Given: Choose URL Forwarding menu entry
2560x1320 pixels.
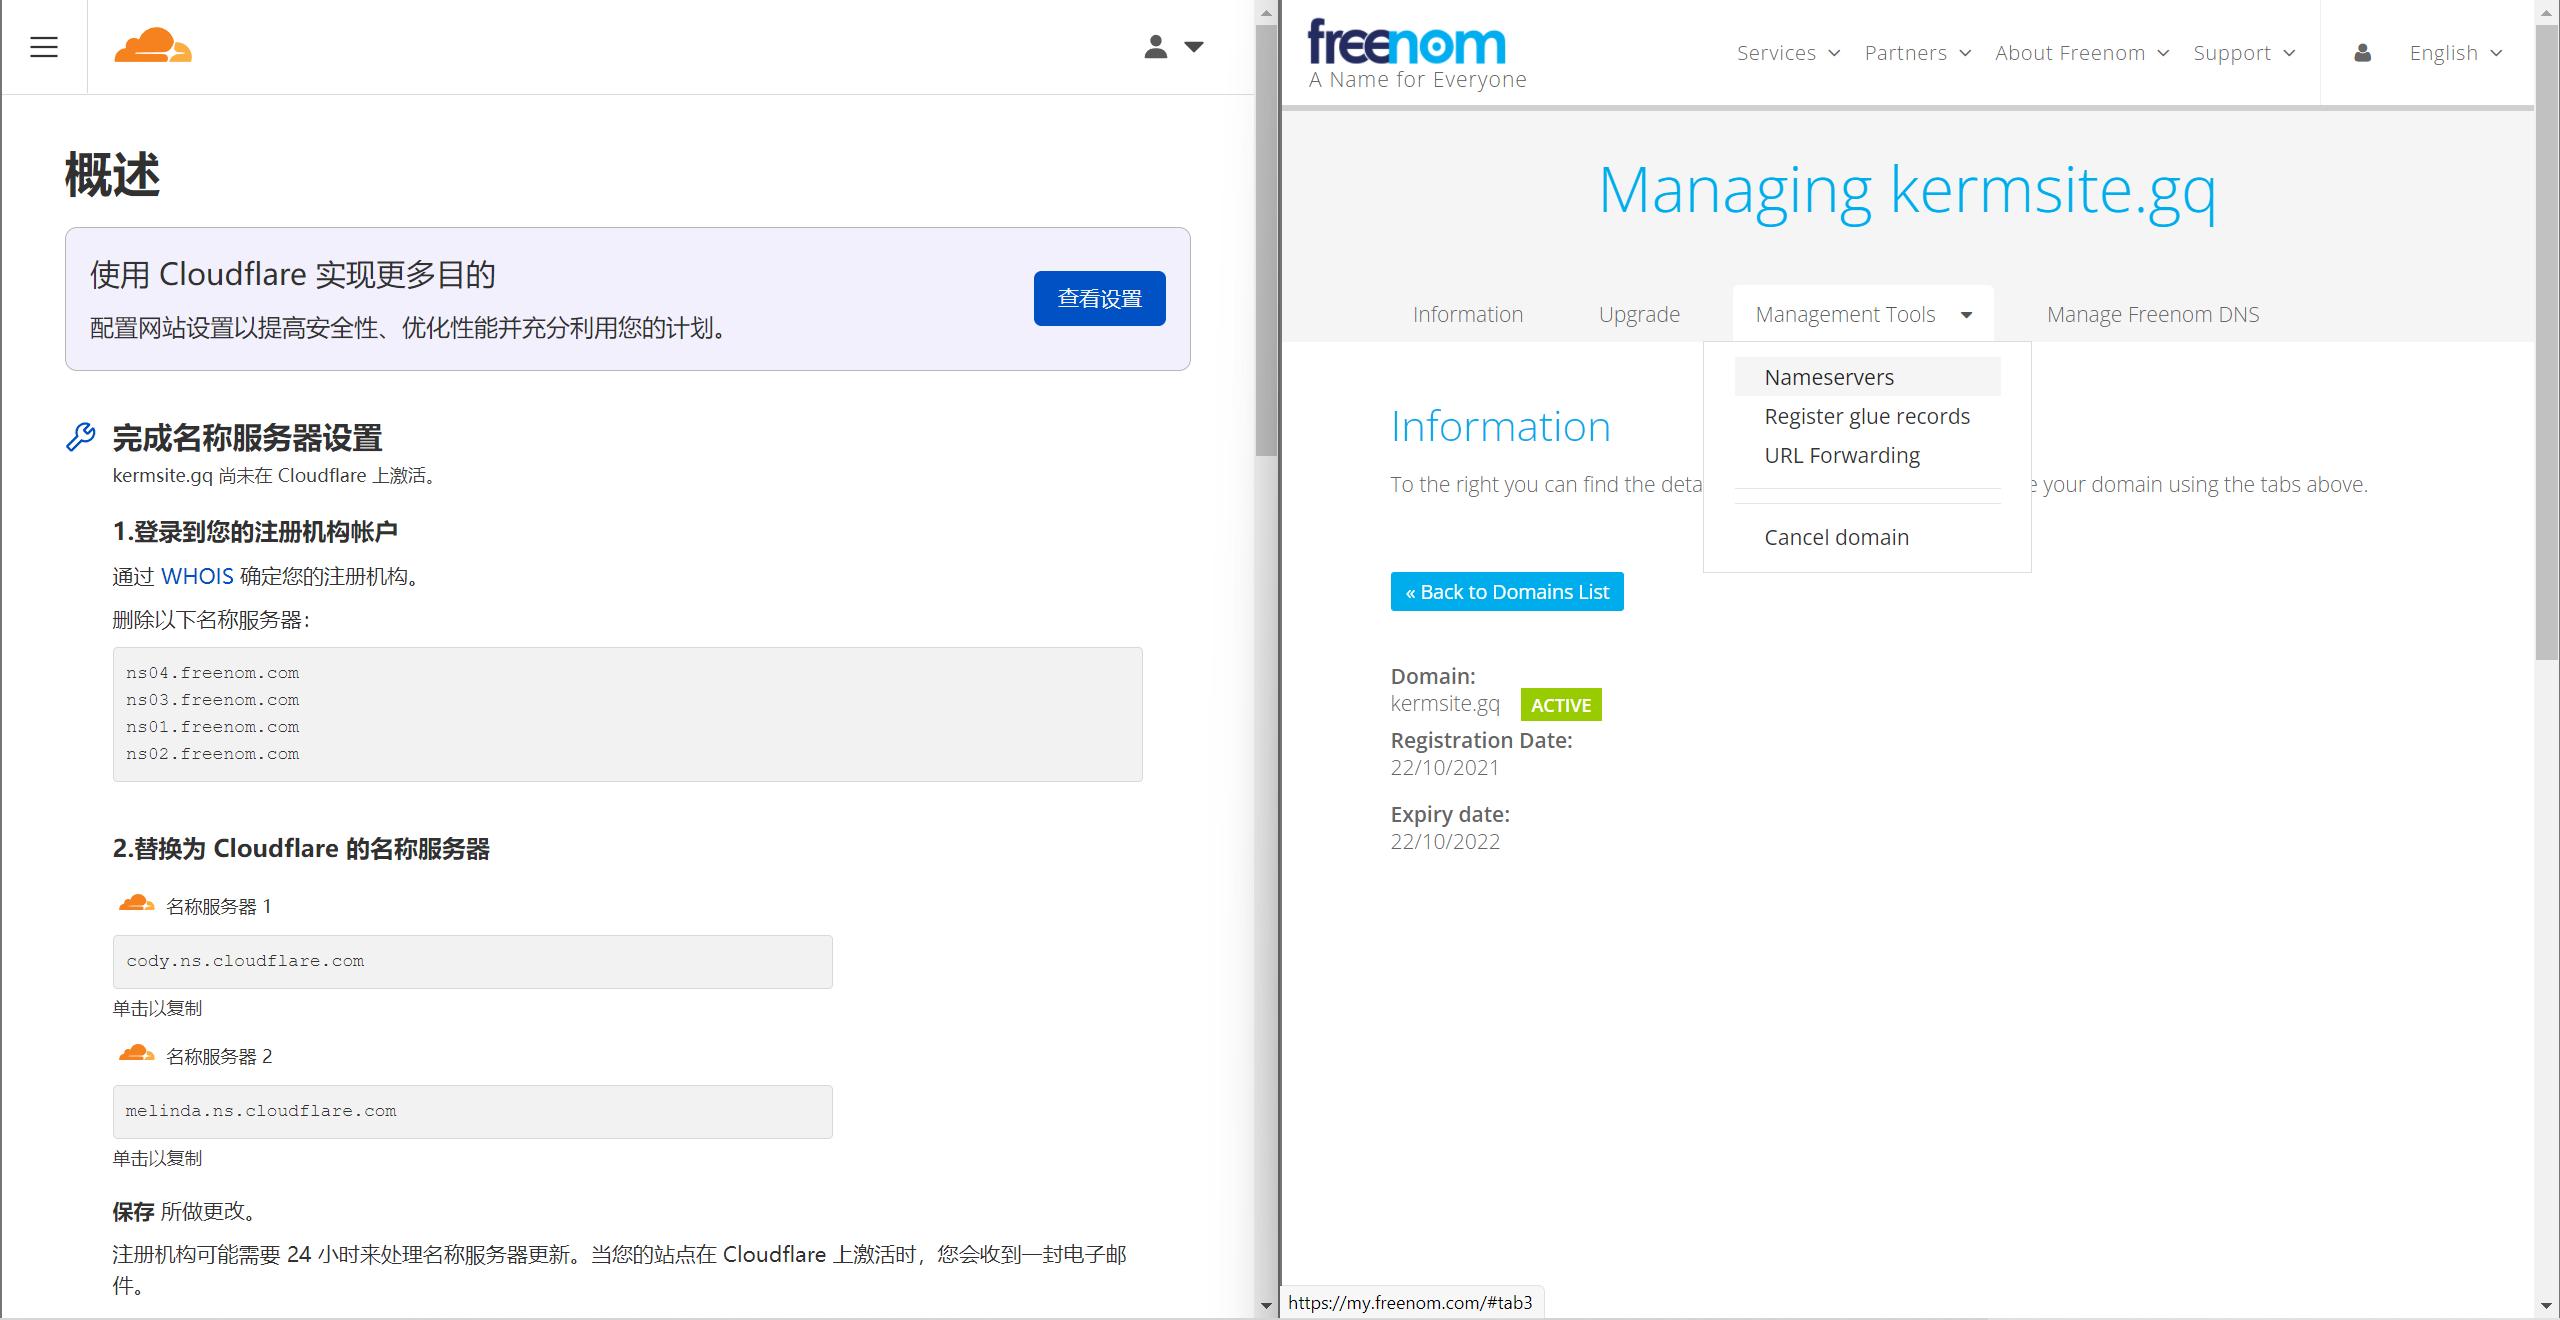Looking at the screenshot, I should (x=1841, y=455).
